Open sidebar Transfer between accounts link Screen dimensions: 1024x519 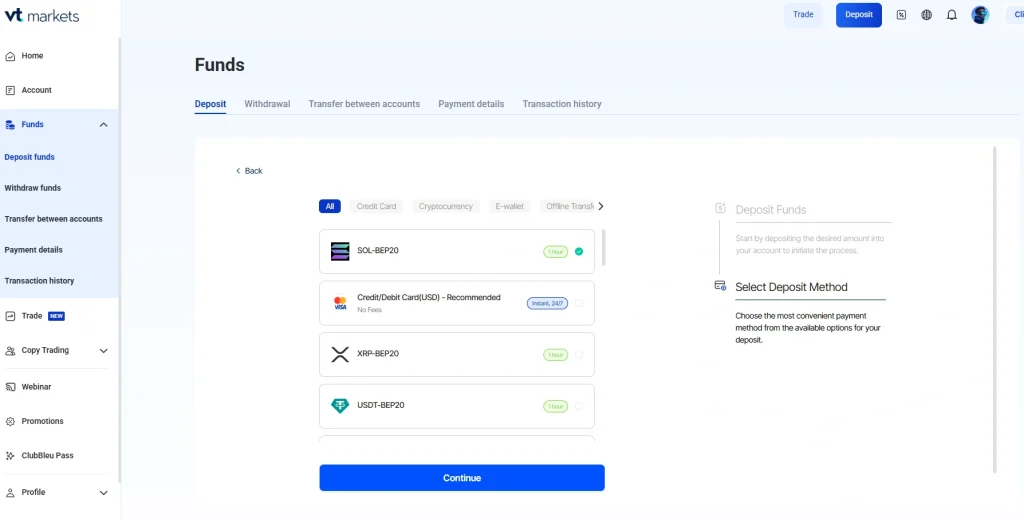click(x=54, y=219)
